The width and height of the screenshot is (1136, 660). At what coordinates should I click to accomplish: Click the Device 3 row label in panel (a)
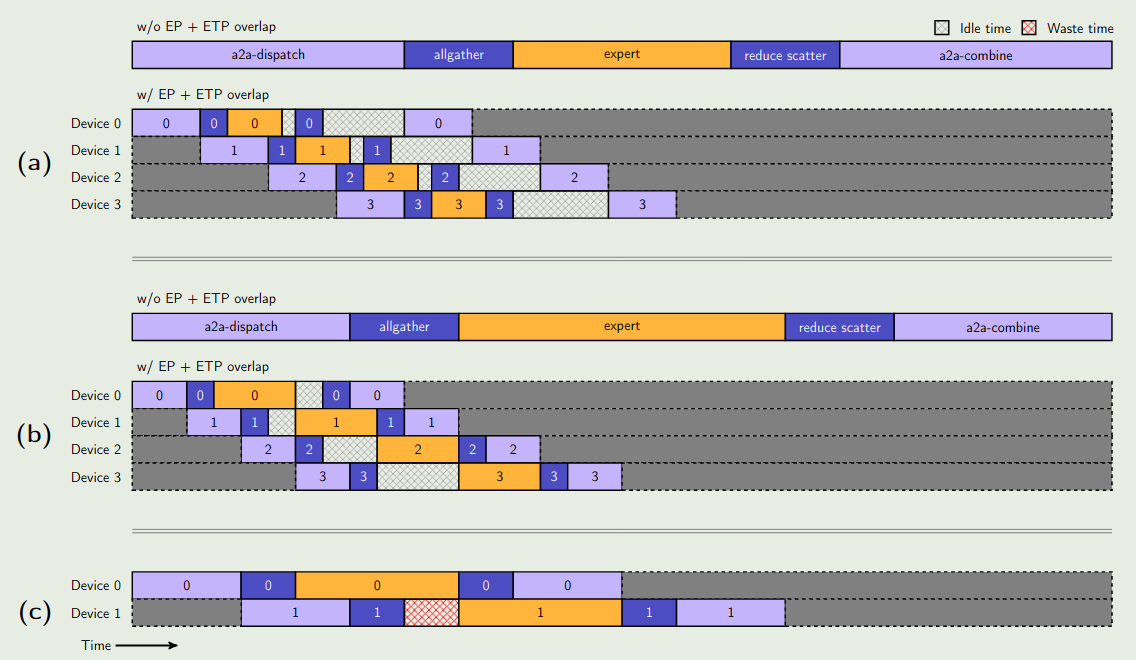click(96, 204)
